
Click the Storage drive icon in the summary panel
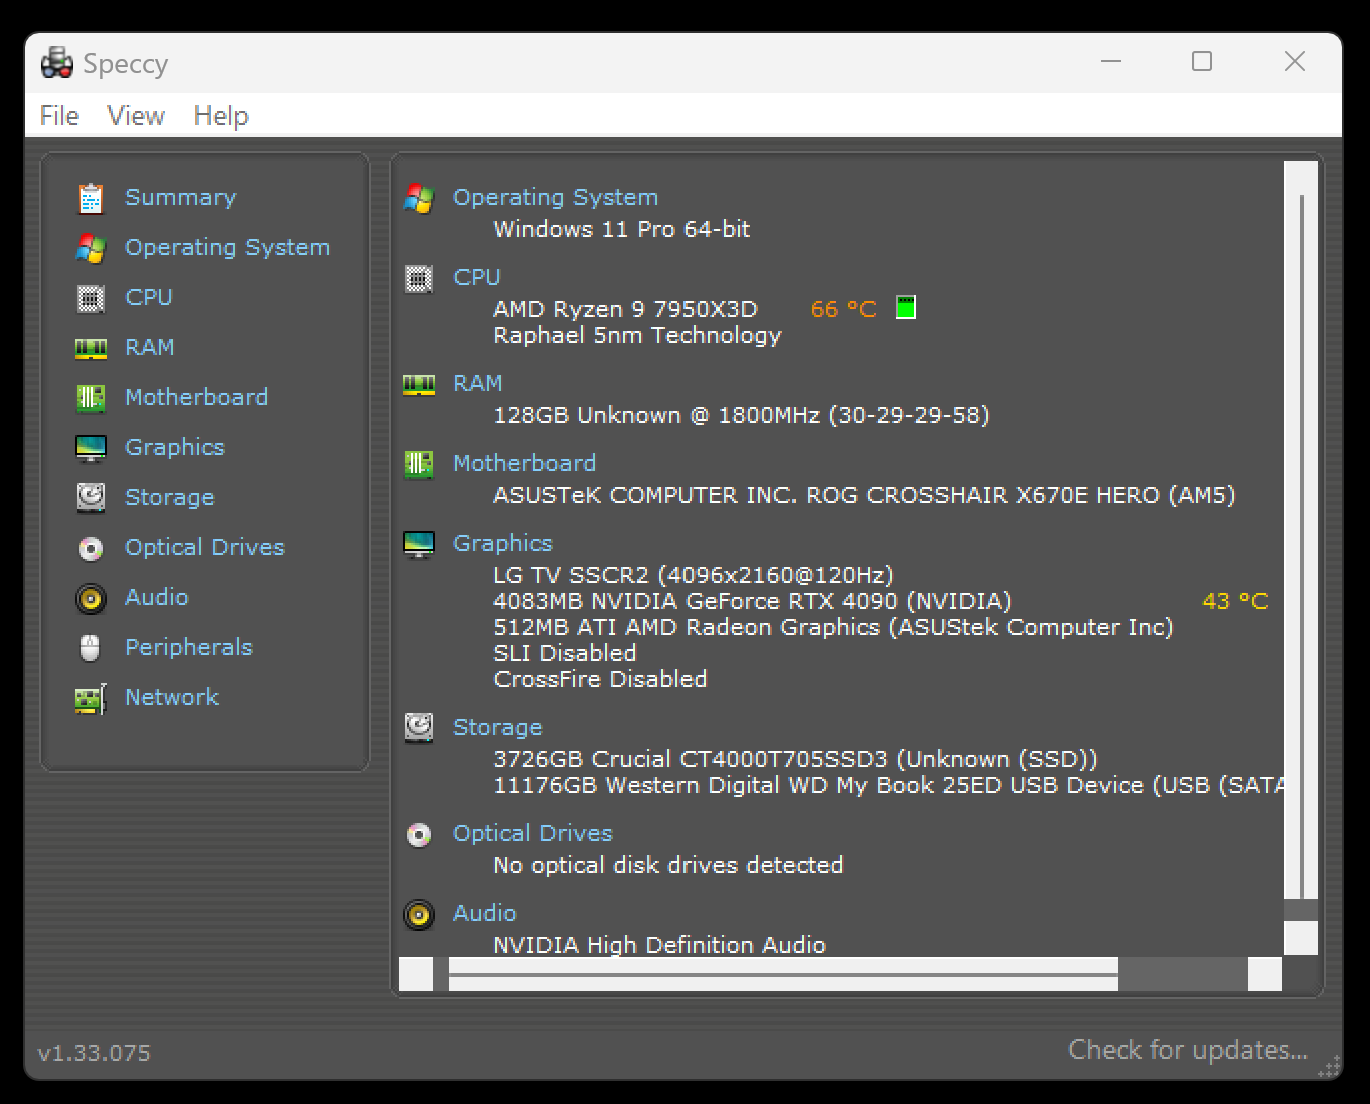pyautogui.click(x=419, y=727)
